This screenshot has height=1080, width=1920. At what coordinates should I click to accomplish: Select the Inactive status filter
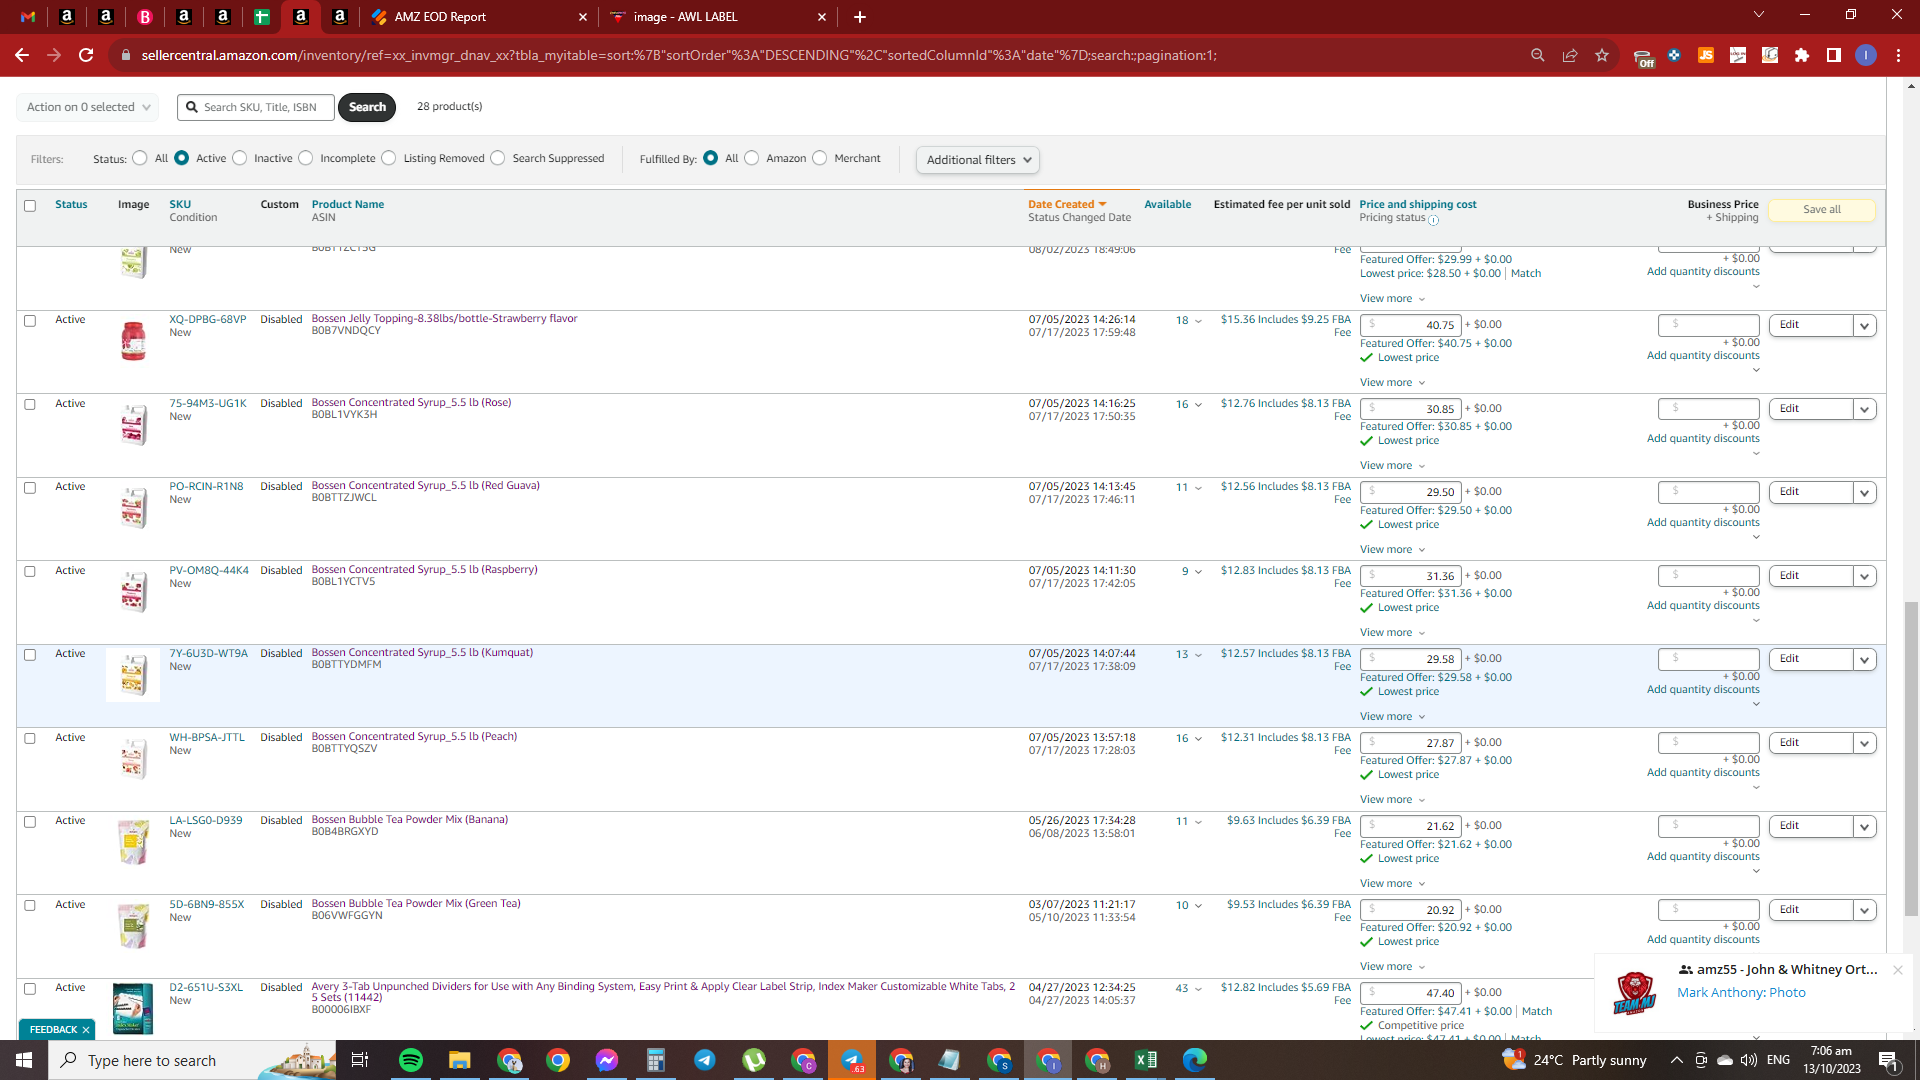pos(240,158)
